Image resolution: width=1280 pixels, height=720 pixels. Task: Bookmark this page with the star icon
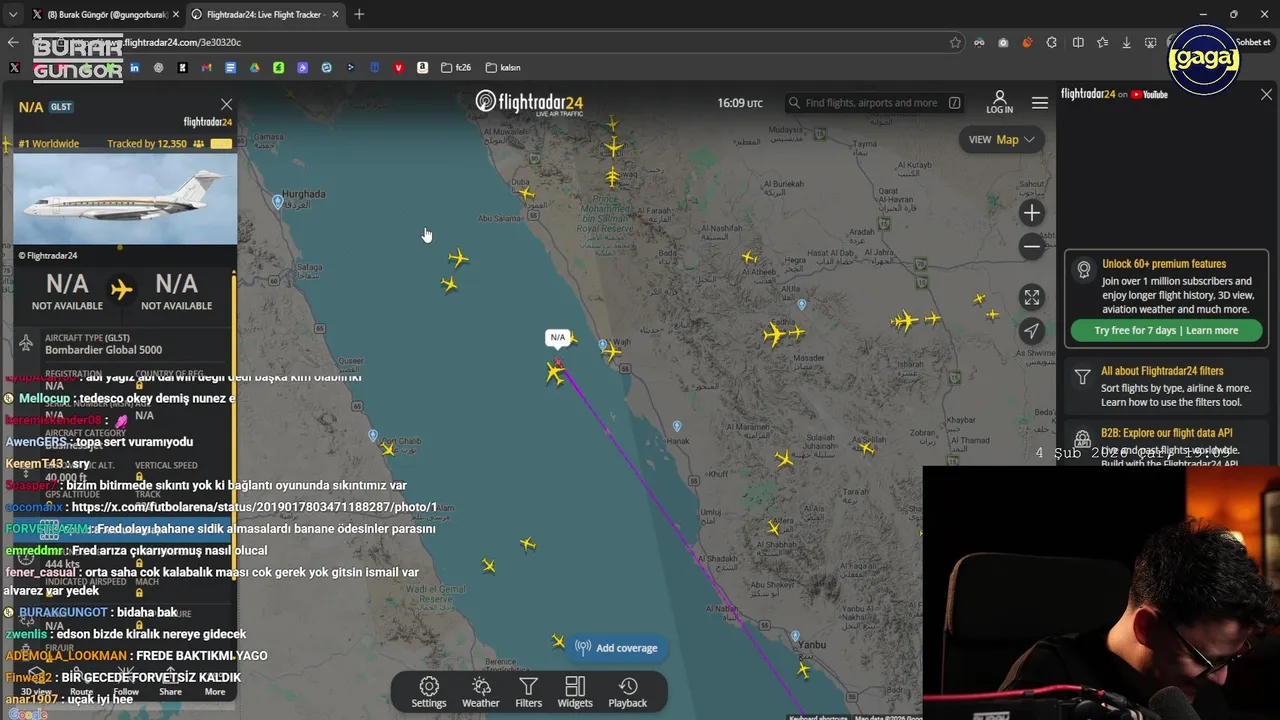coord(955,42)
